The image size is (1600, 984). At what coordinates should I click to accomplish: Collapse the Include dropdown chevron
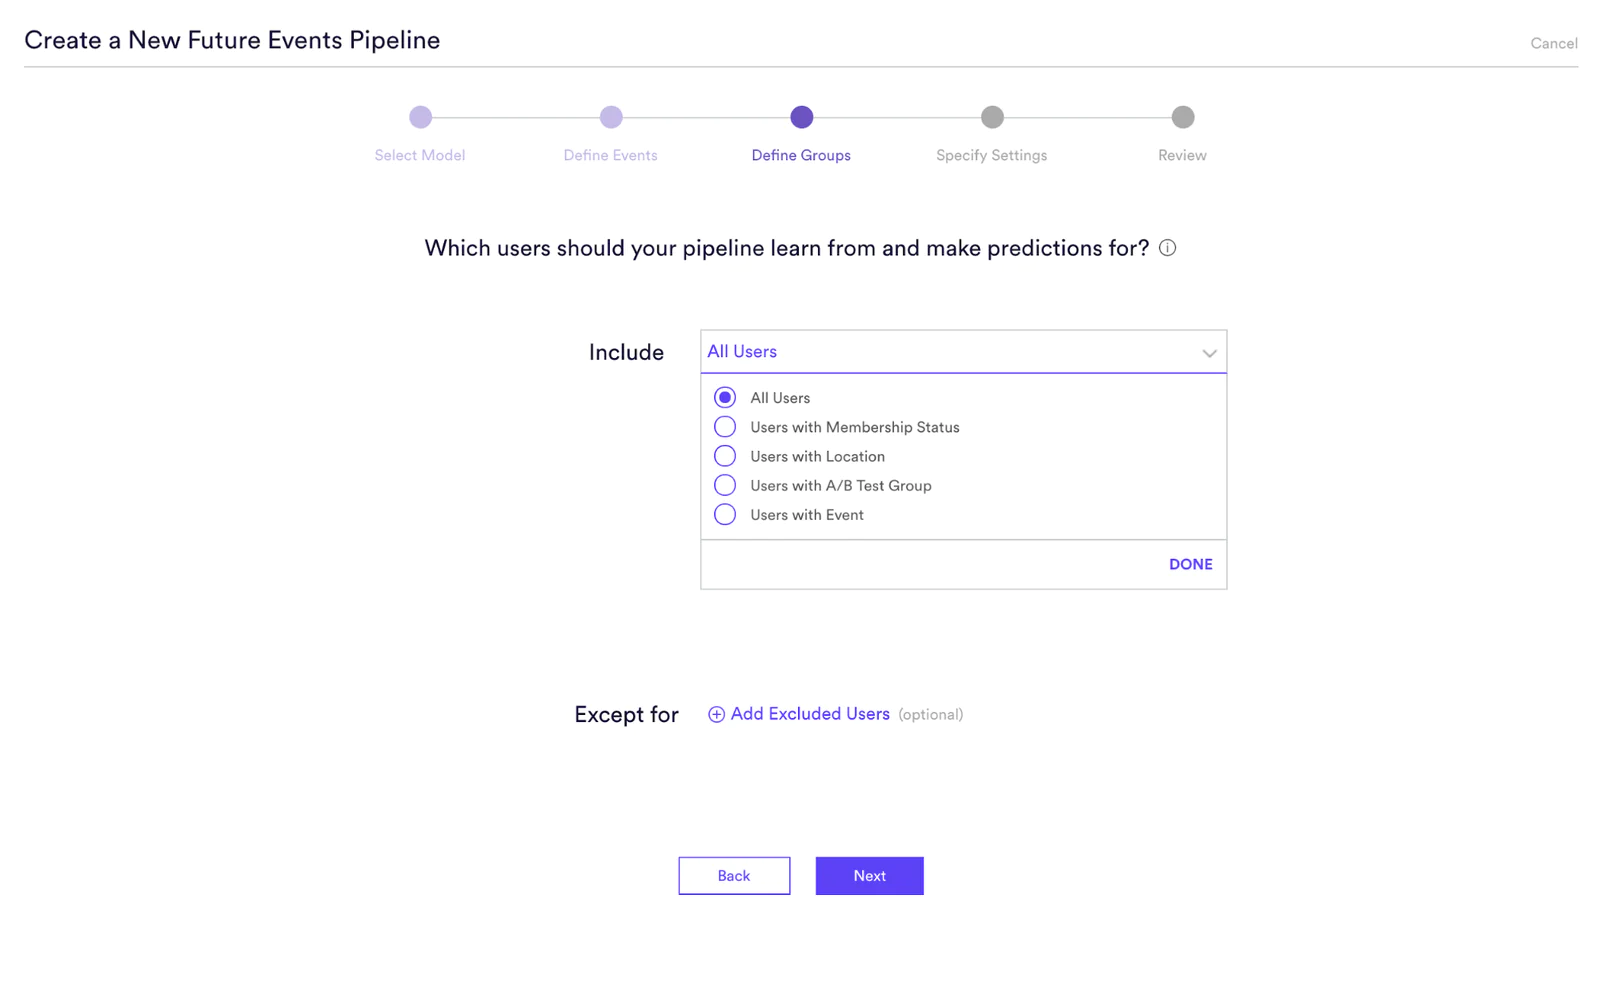(1209, 353)
